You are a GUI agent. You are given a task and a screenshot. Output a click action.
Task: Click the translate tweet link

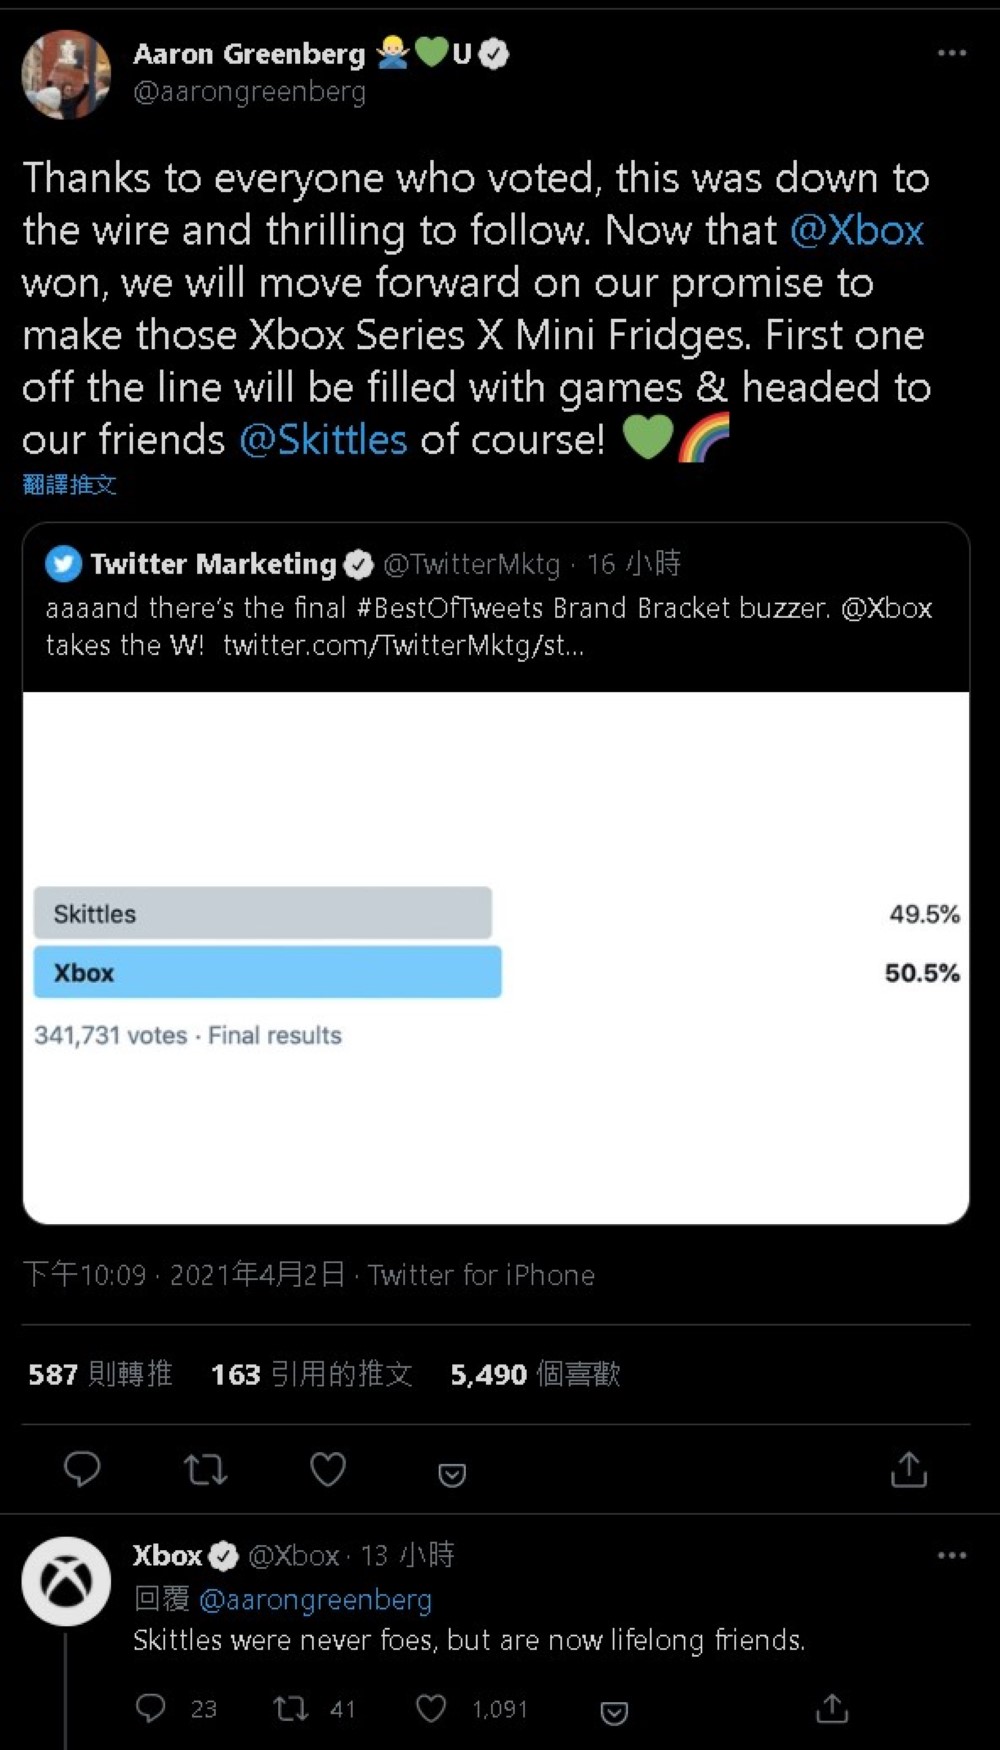tap(69, 485)
